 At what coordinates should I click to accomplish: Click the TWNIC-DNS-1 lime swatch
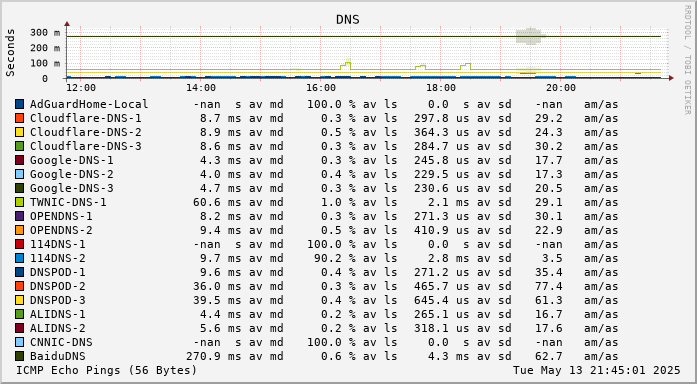20,202
